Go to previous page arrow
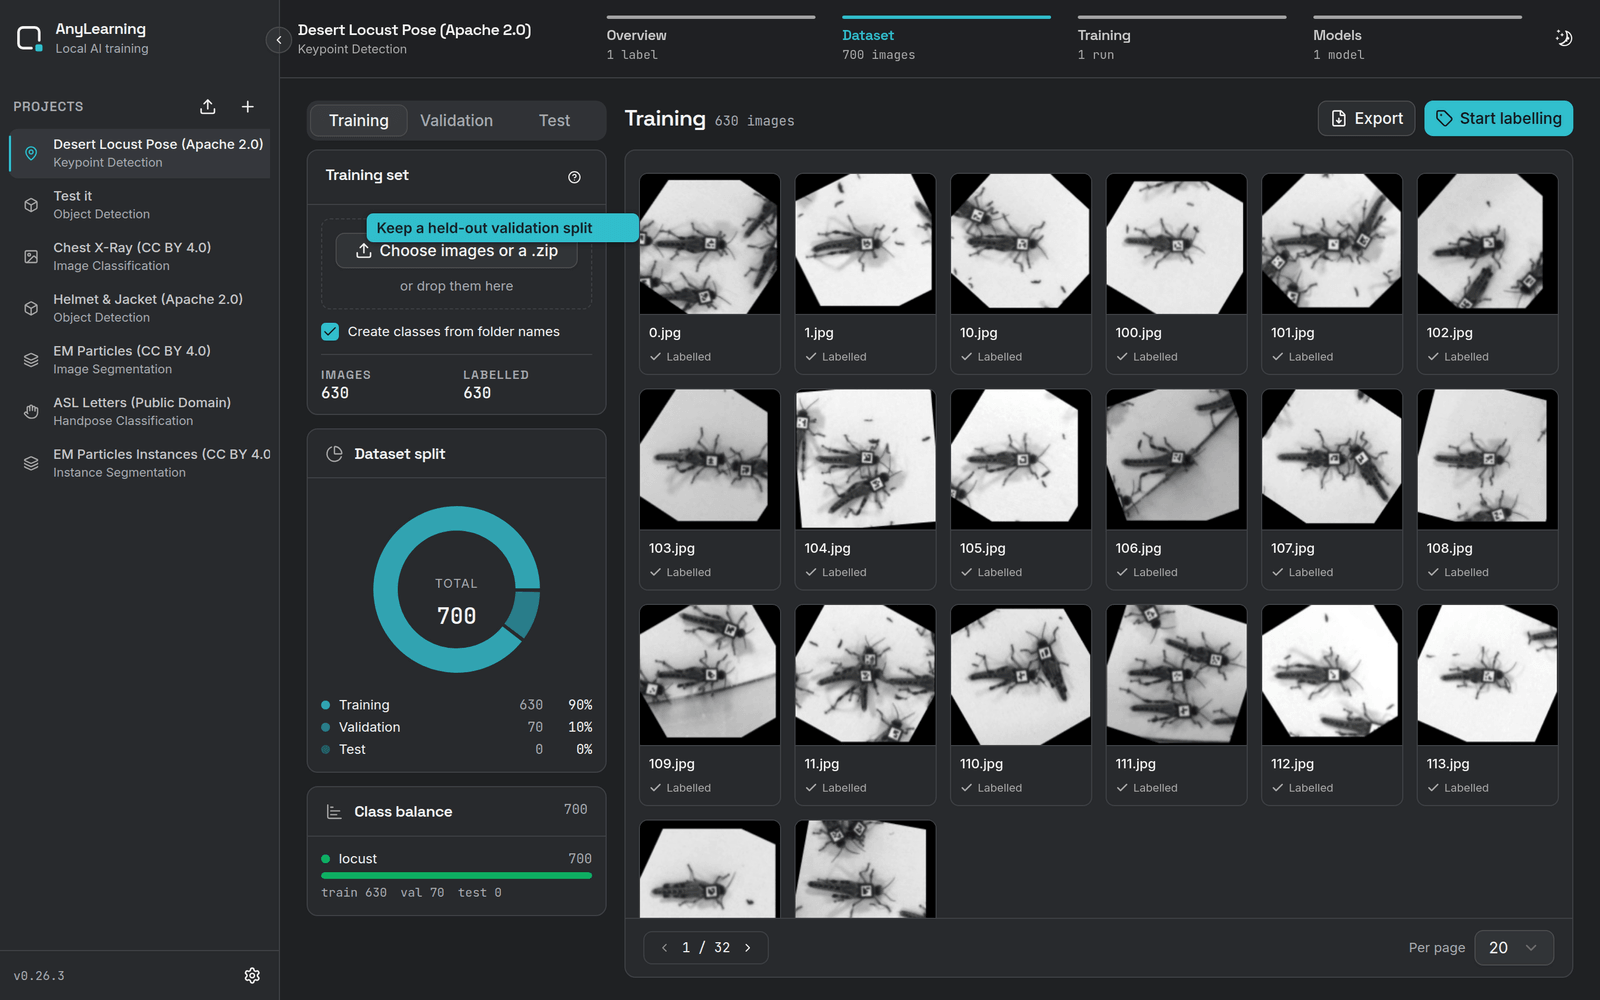 664,948
